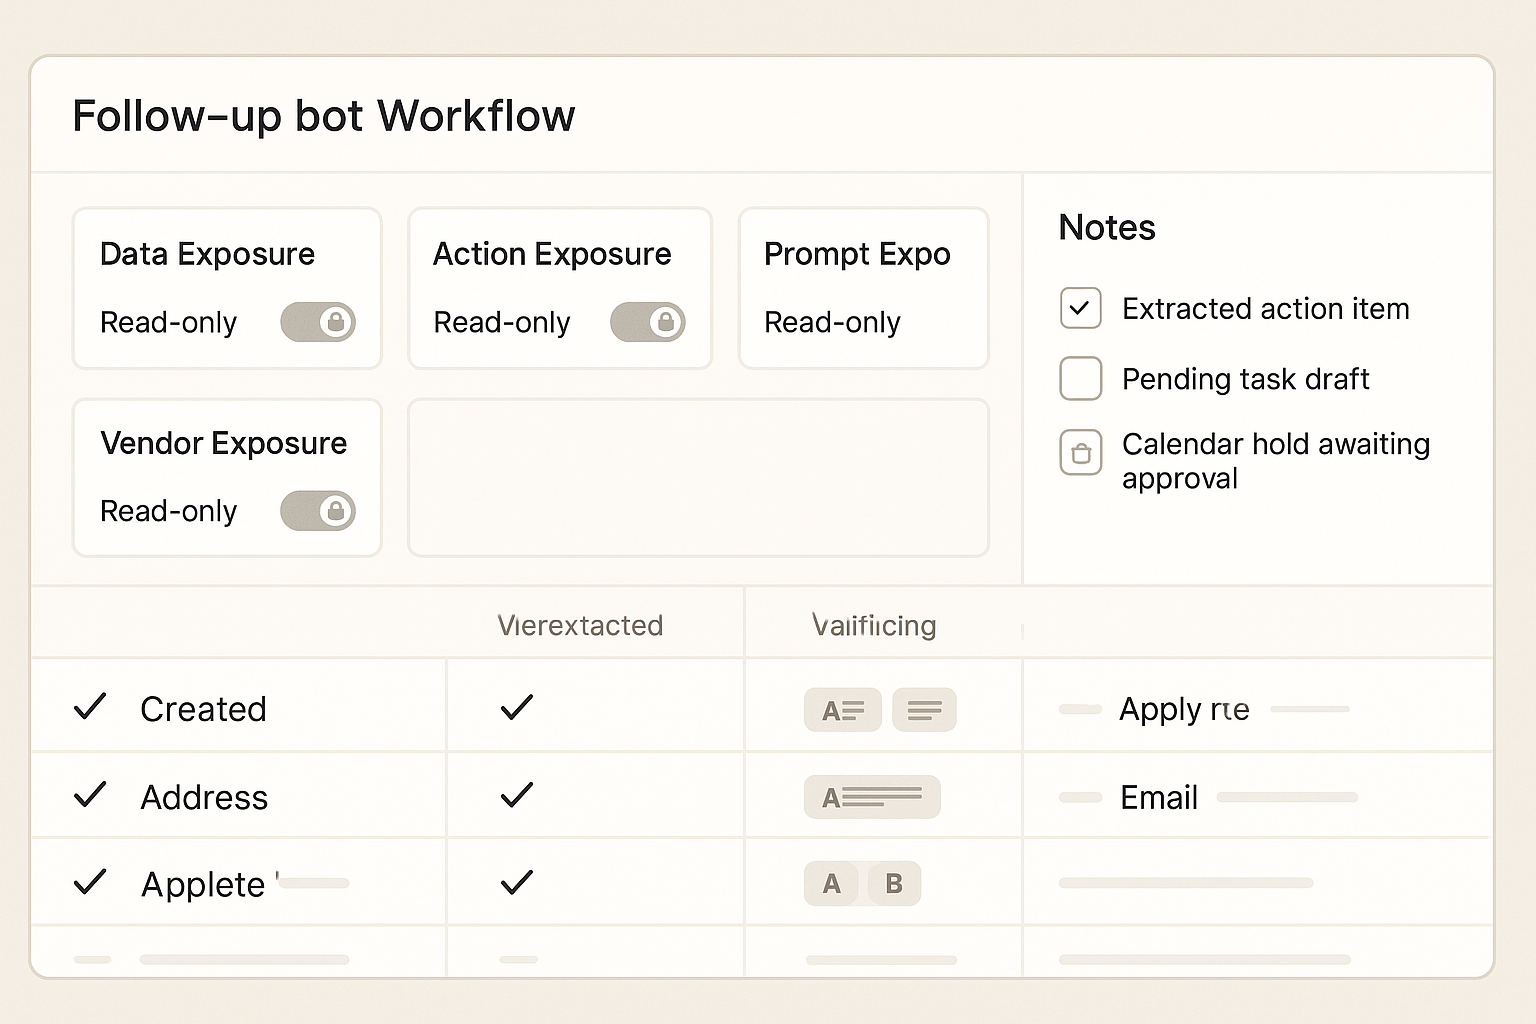Uncheck the Extracted action item checkbox
Viewport: 1536px width, 1024px height.
point(1080,308)
